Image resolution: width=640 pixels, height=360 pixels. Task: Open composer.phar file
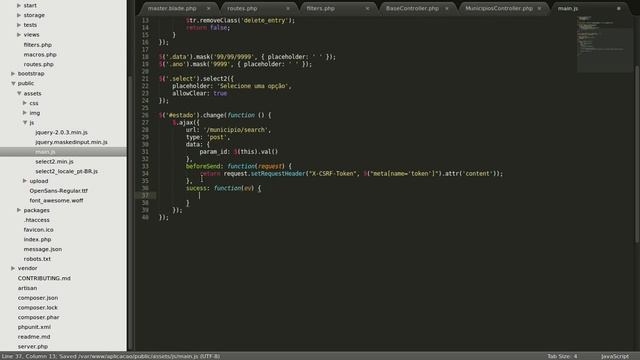(x=38, y=317)
